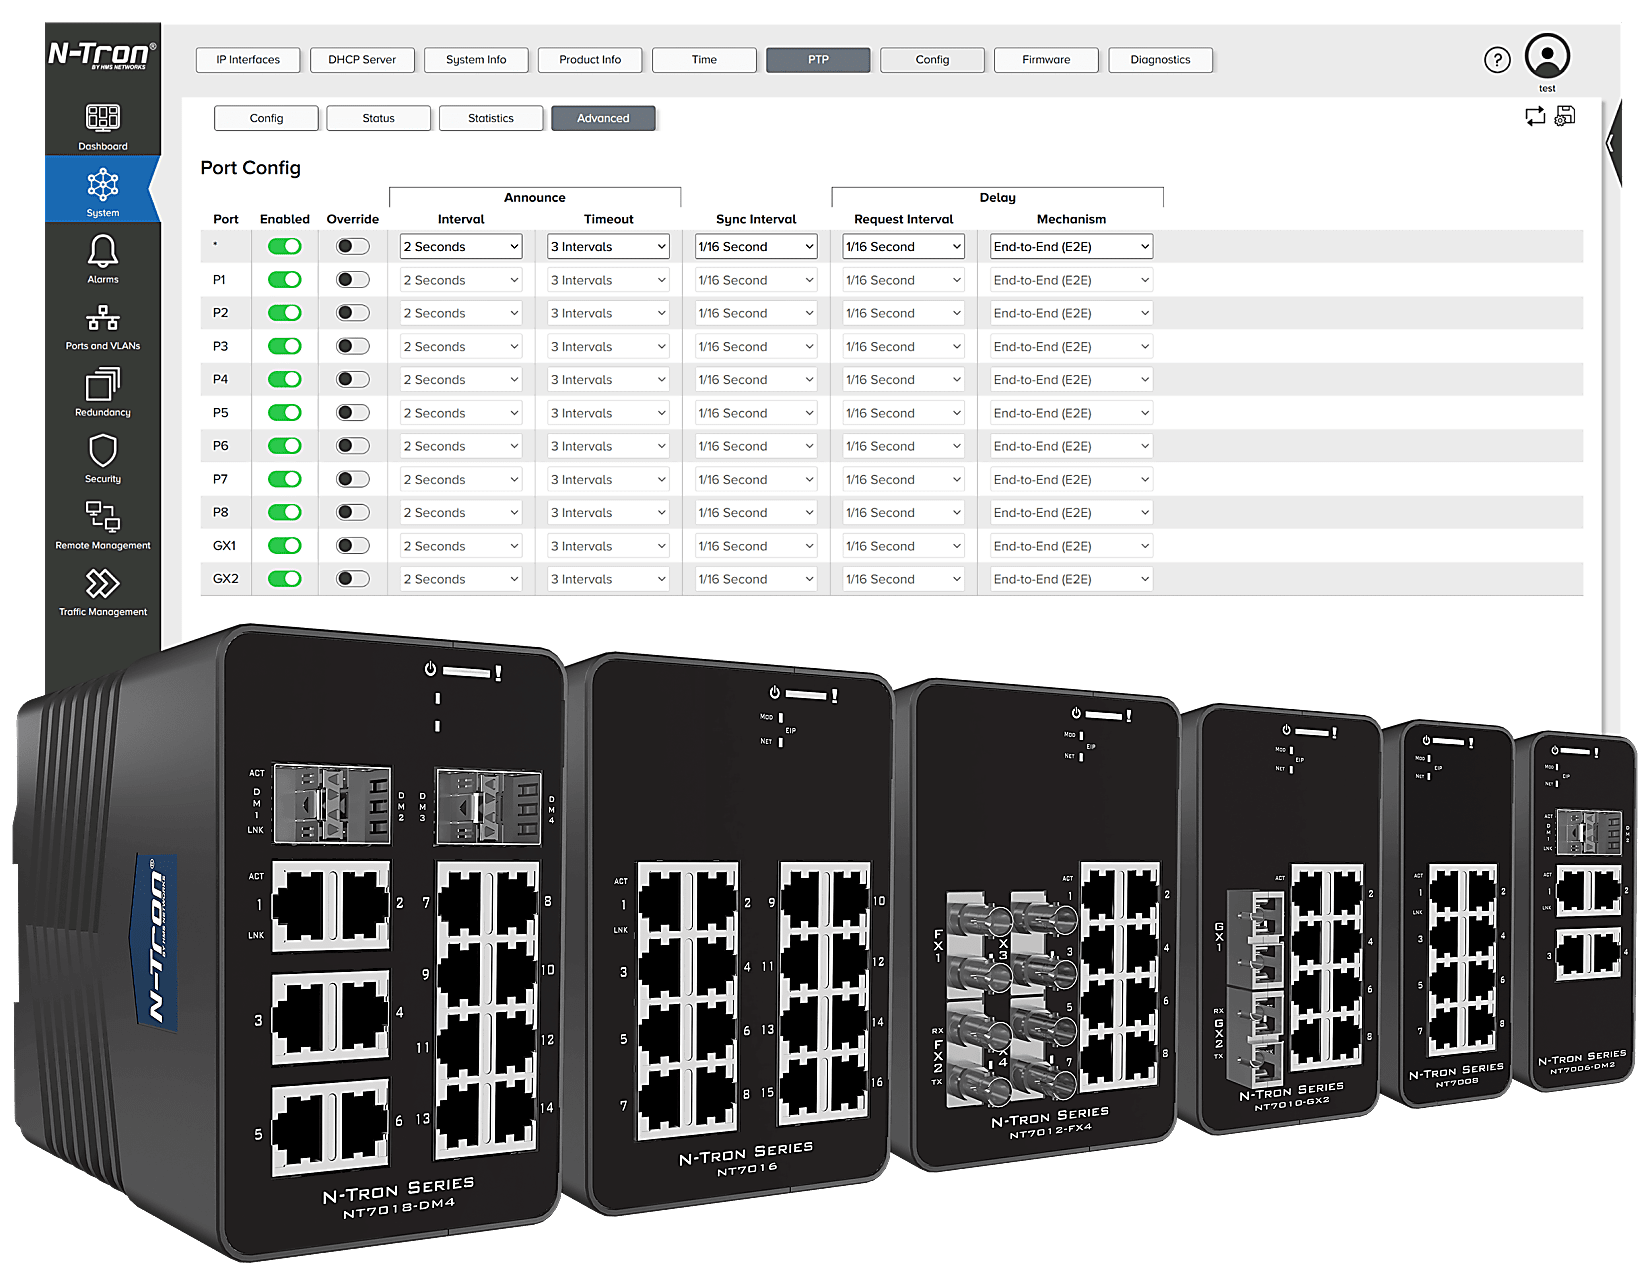The width and height of the screenshot is (1650, 1286).
Task: Toggle Enabled switch in the all-ports row
Action: coord(285,246)
